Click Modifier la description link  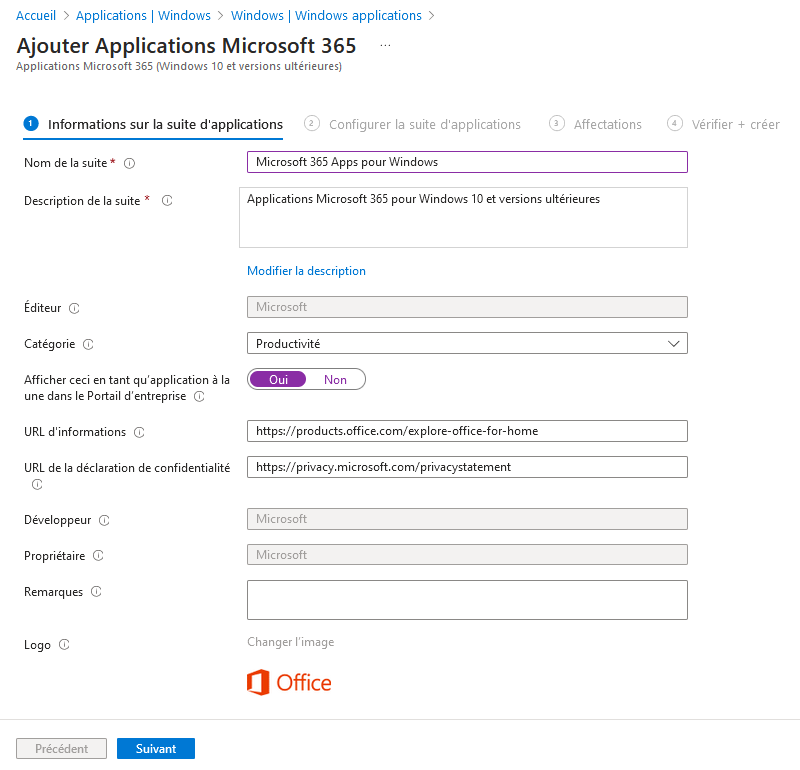click(306, 271)
